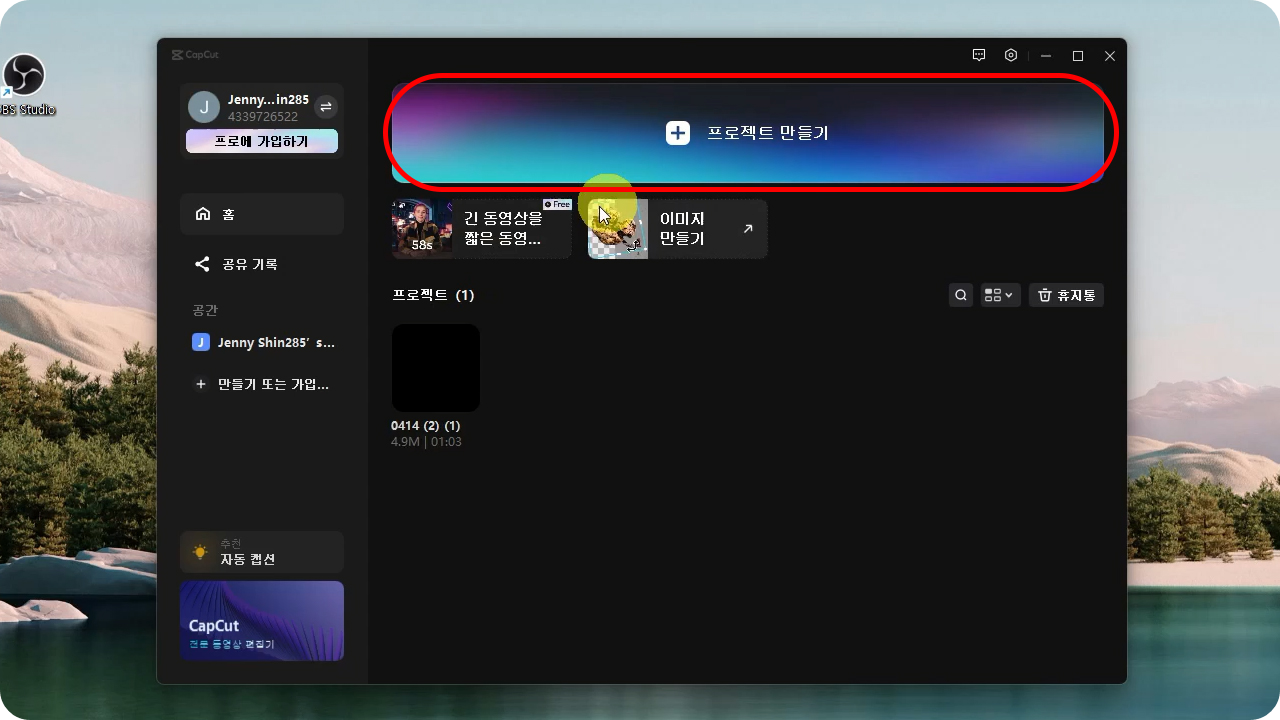
Task: Click the project name 0414 (2) (1)
Action: 426,426
